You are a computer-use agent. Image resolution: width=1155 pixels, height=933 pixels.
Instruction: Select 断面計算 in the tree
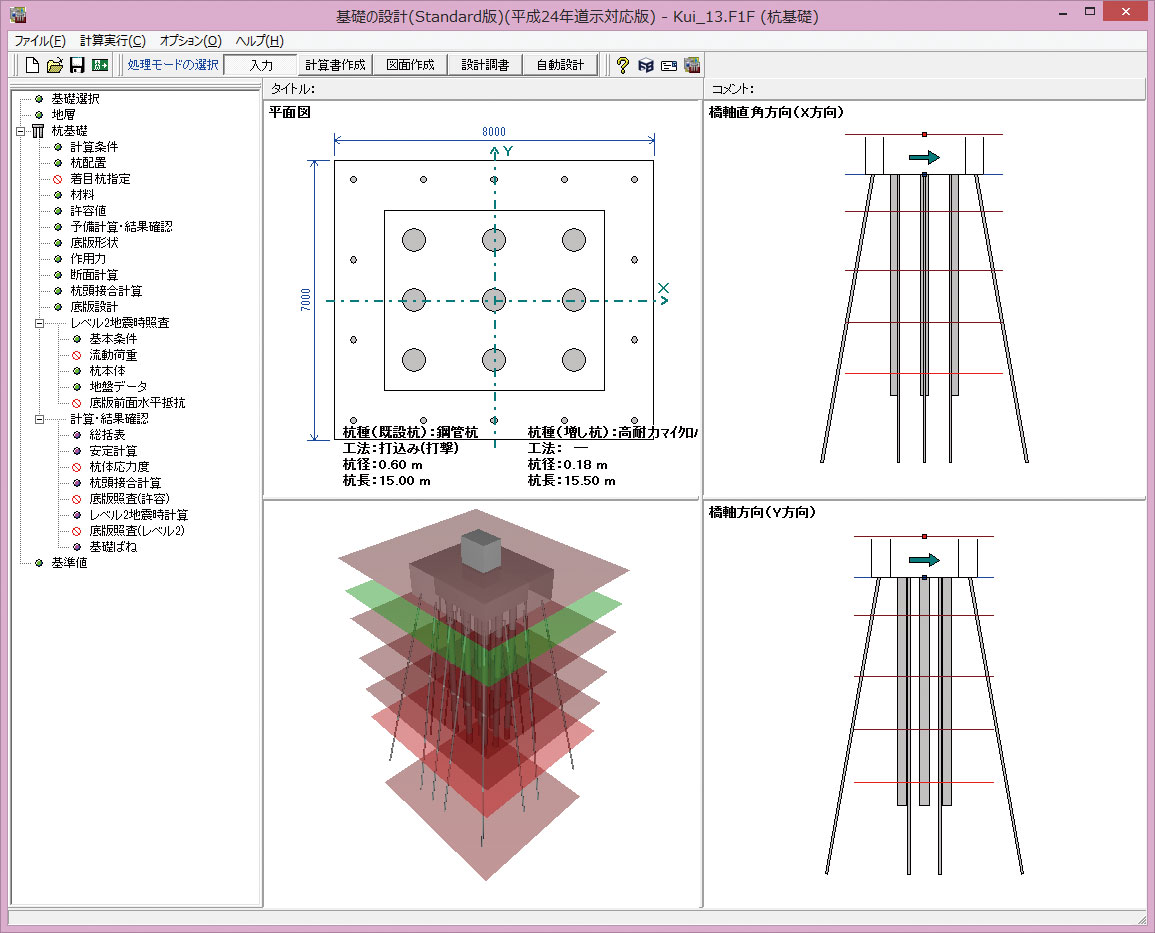click(94, 275)
